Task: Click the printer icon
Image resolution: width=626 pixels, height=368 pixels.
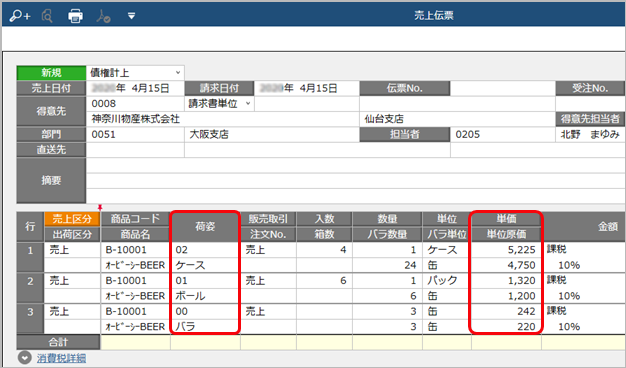Action: 75,16
